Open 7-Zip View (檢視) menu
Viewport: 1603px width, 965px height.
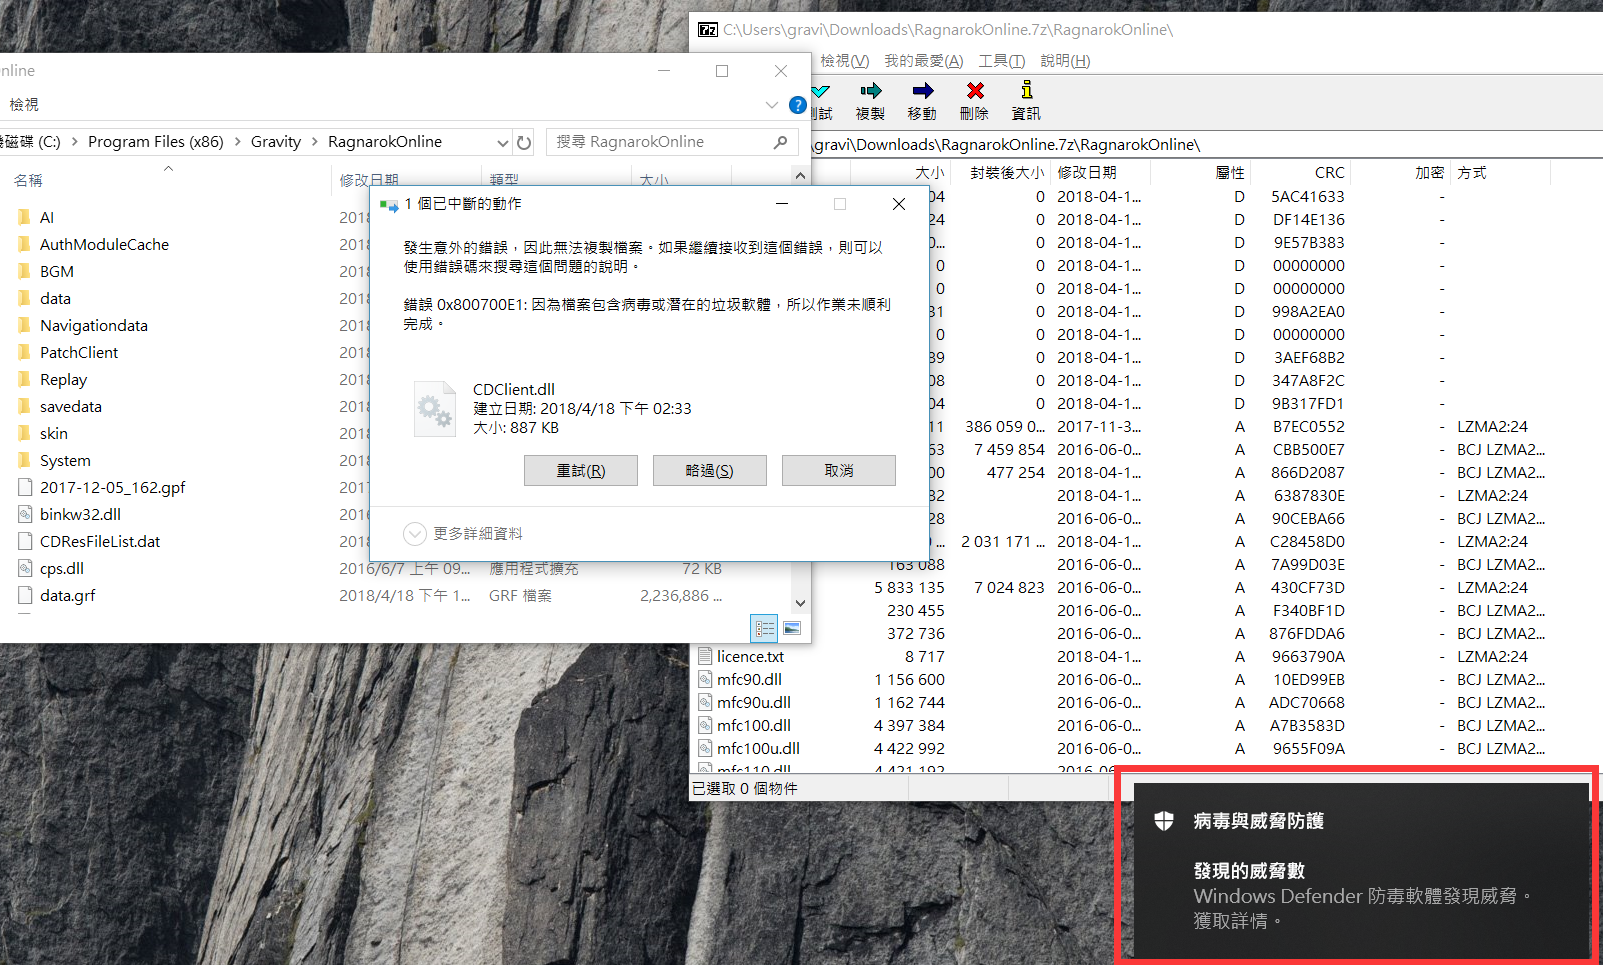(844, 61)
